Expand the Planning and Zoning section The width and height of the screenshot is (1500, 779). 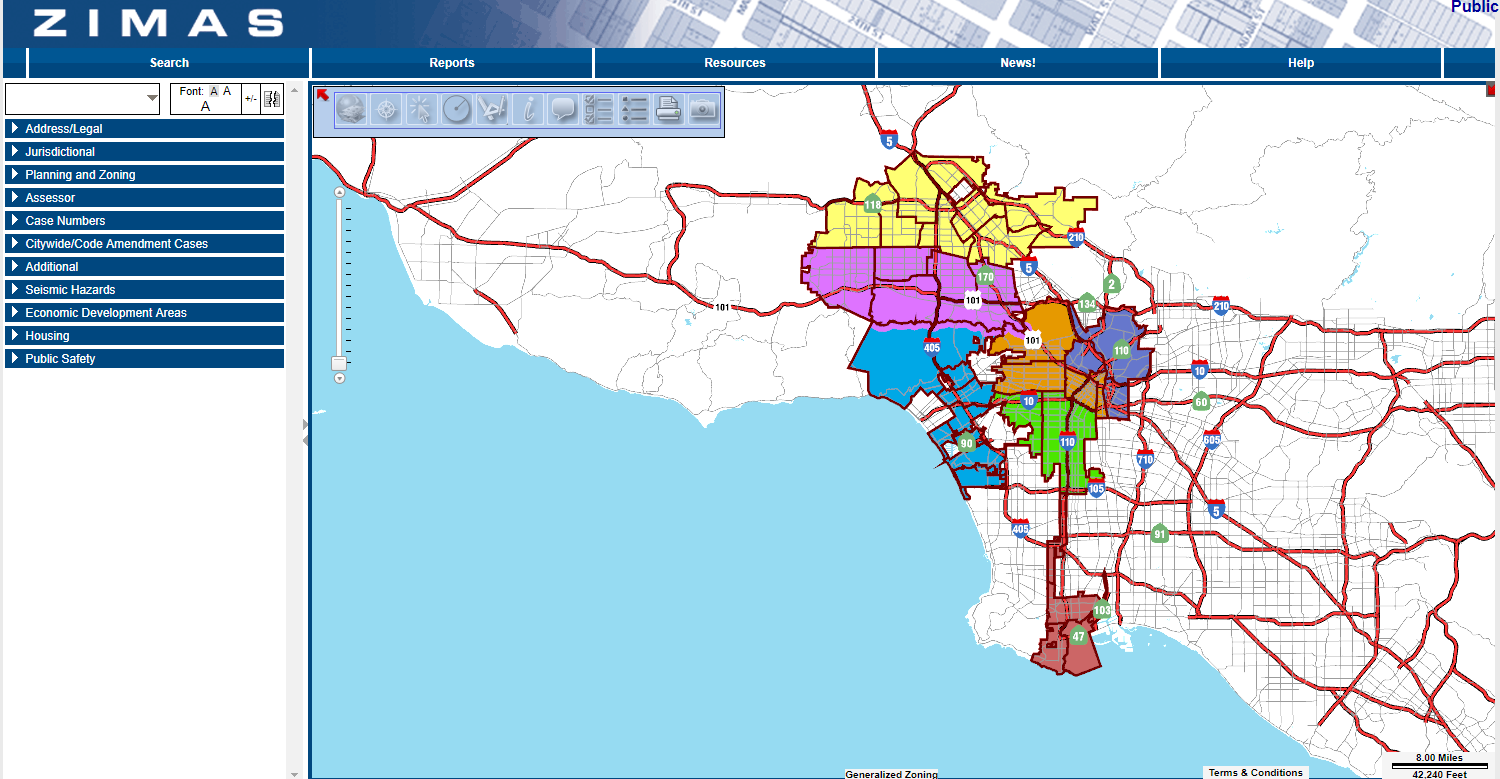144,174
